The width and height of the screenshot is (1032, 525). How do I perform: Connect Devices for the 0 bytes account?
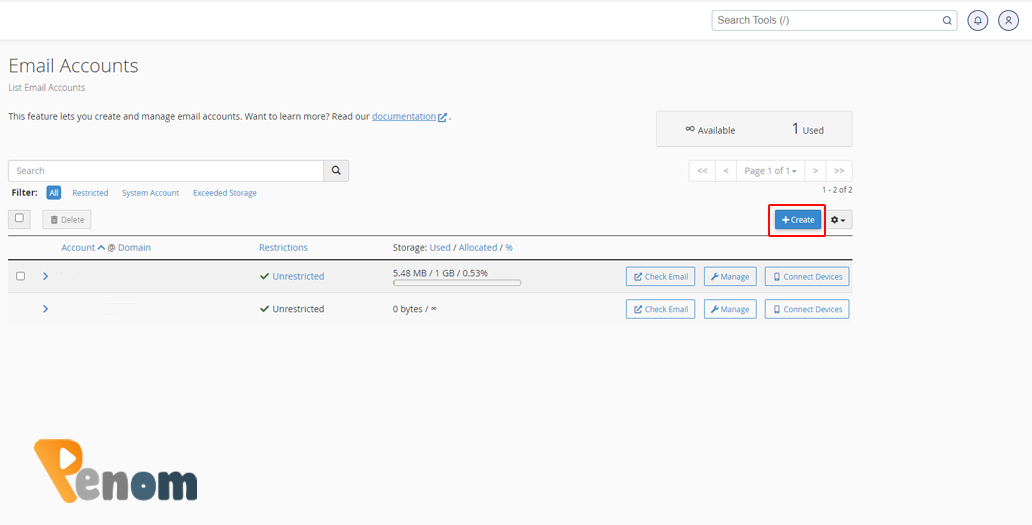807,309
